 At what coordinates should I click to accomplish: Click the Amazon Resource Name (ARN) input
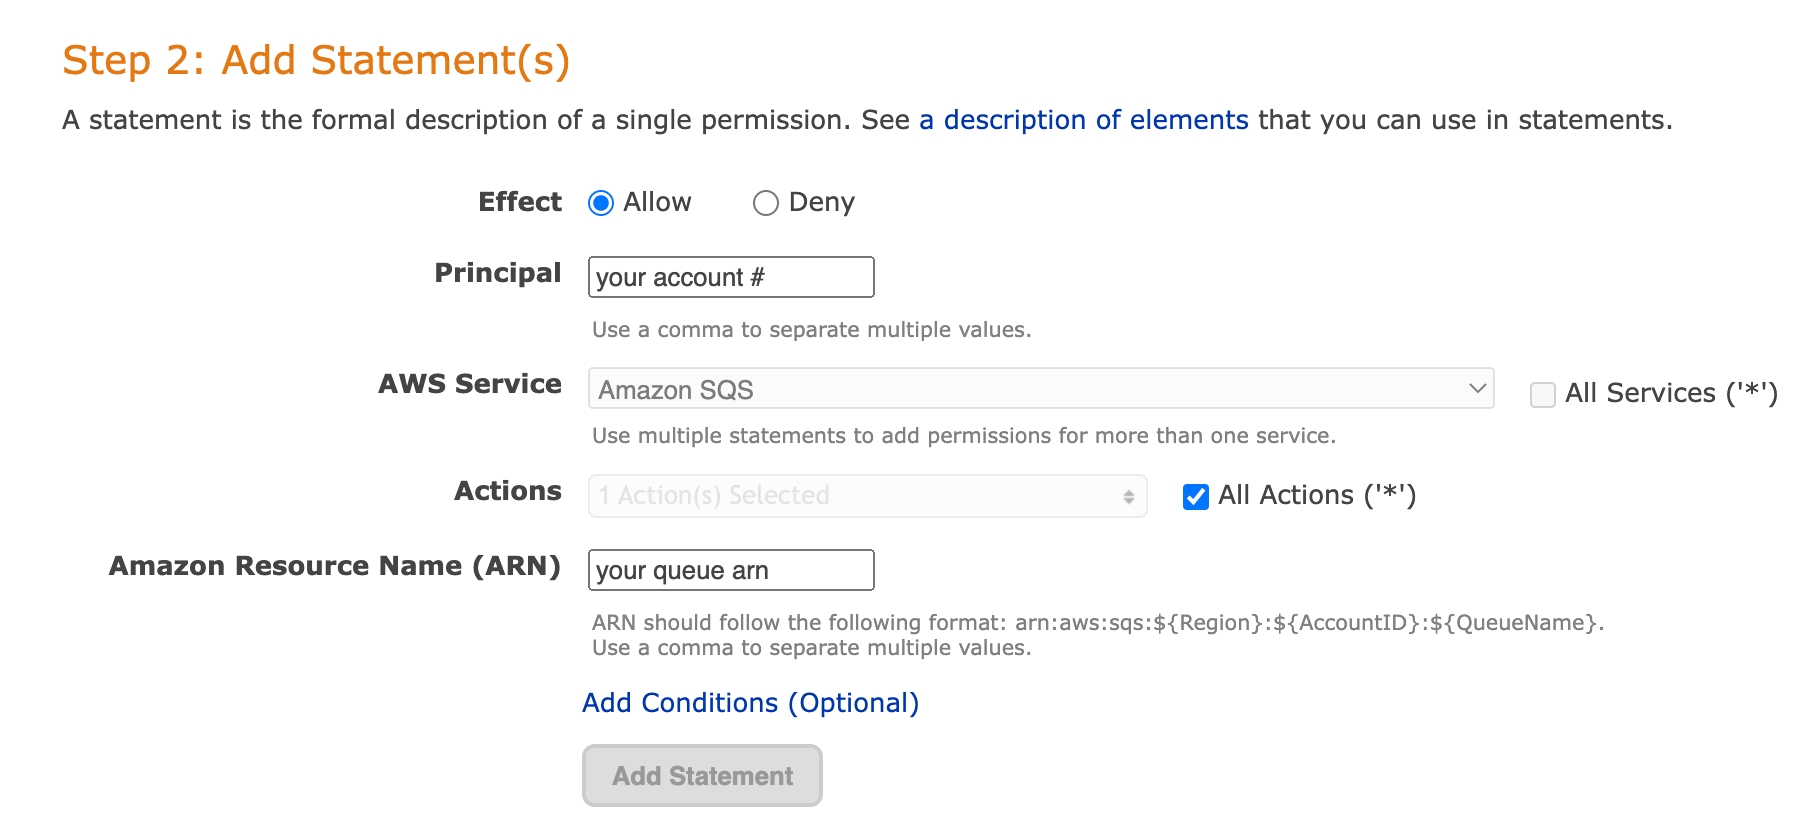click(731, 570)
